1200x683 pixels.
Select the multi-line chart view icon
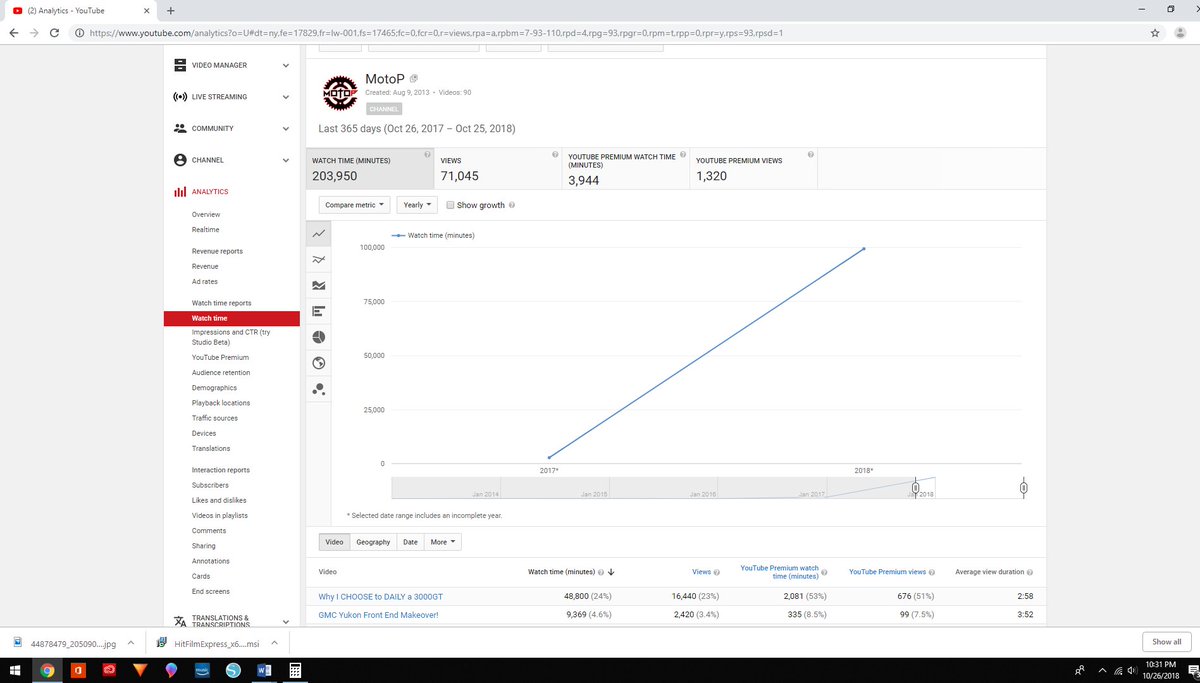(x=319, y=259)
